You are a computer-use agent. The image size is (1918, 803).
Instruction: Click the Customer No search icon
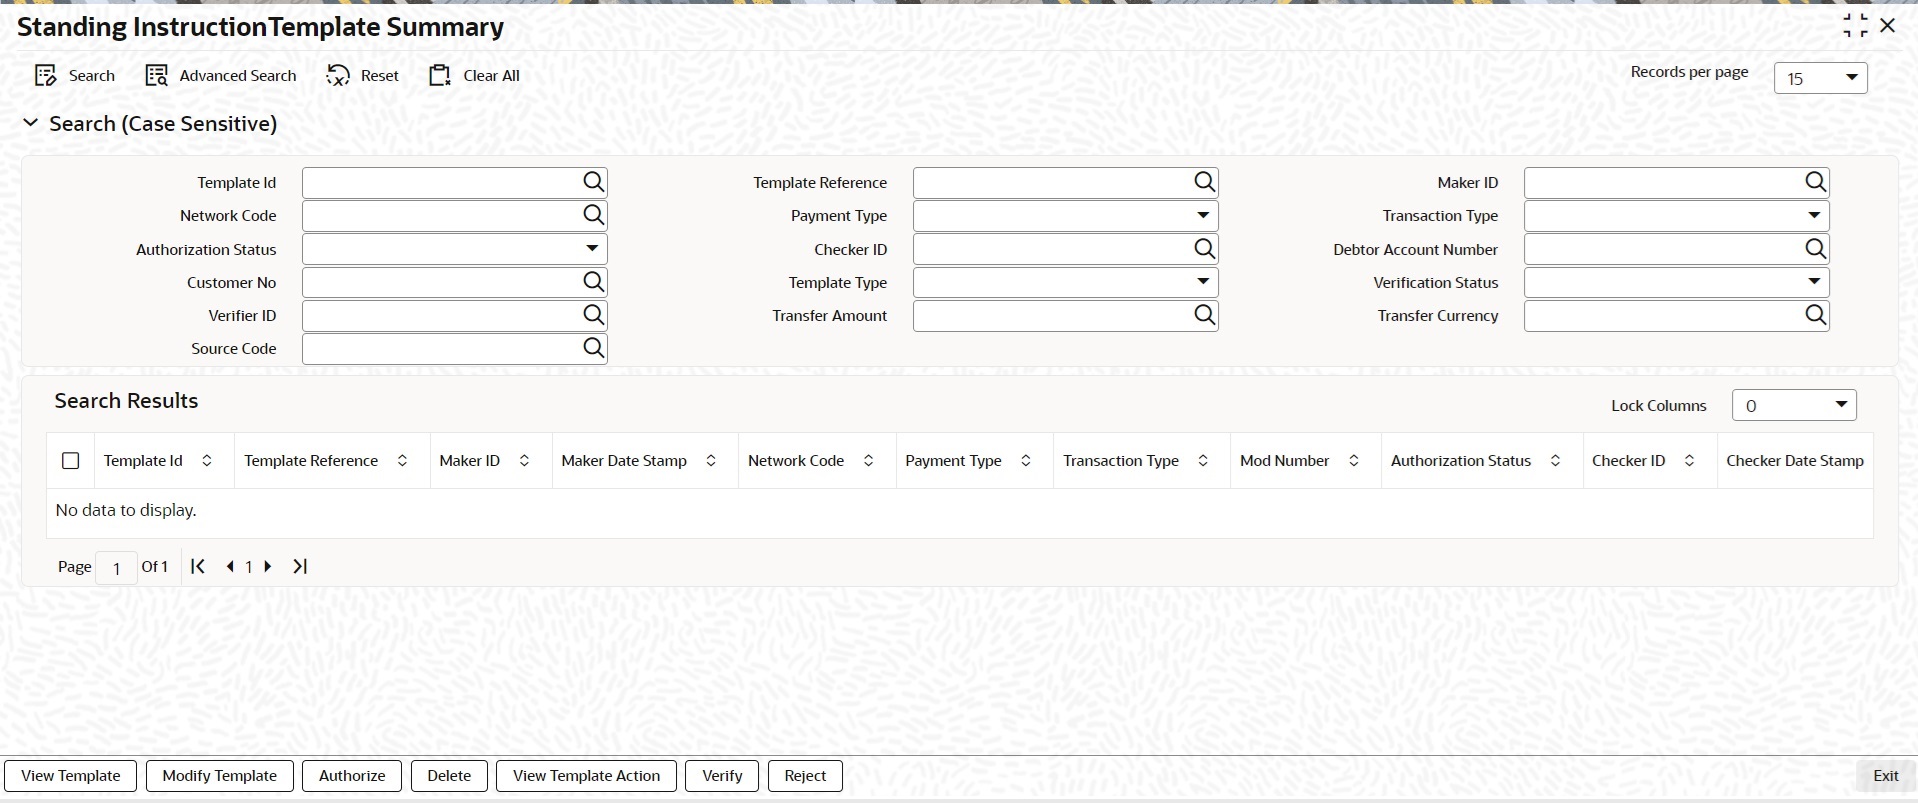[x=593, y=282]
